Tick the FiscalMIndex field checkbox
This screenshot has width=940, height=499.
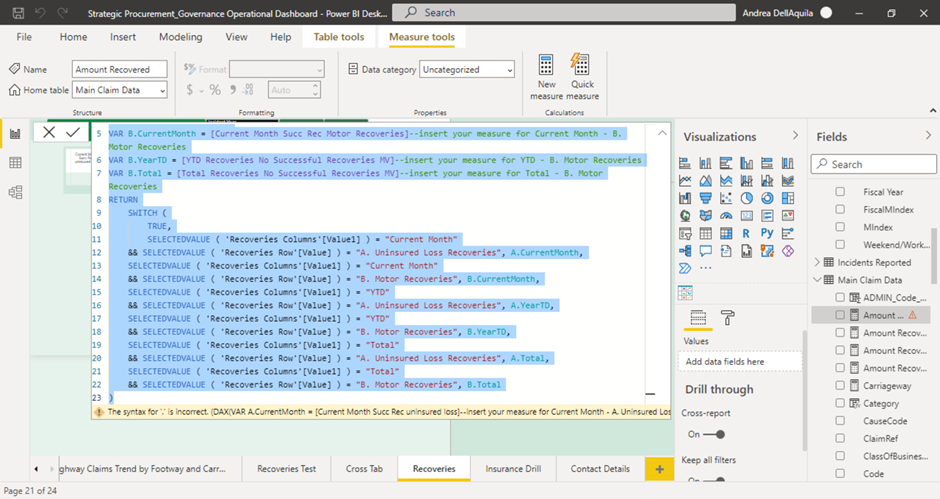pyautogui.click(x=840, y=209)
